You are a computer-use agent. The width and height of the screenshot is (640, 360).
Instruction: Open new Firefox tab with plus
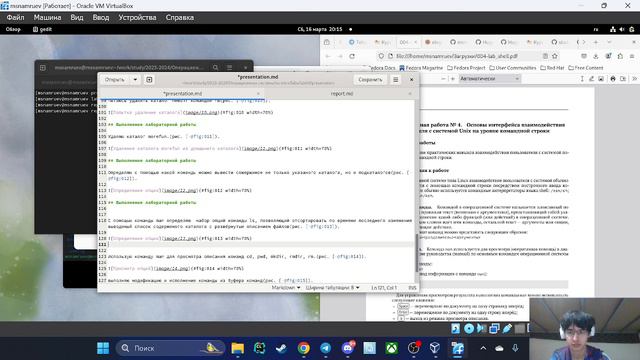pos(596,42)
